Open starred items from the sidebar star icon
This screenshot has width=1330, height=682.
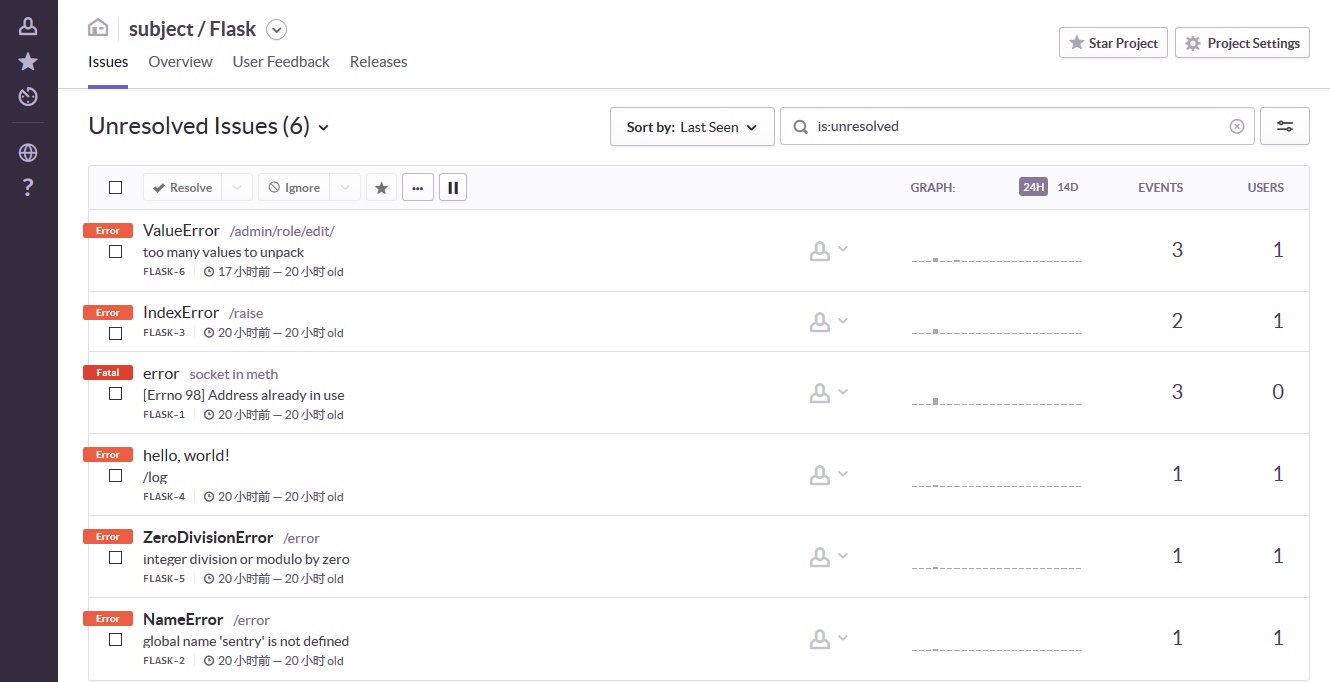coord(28,62)
